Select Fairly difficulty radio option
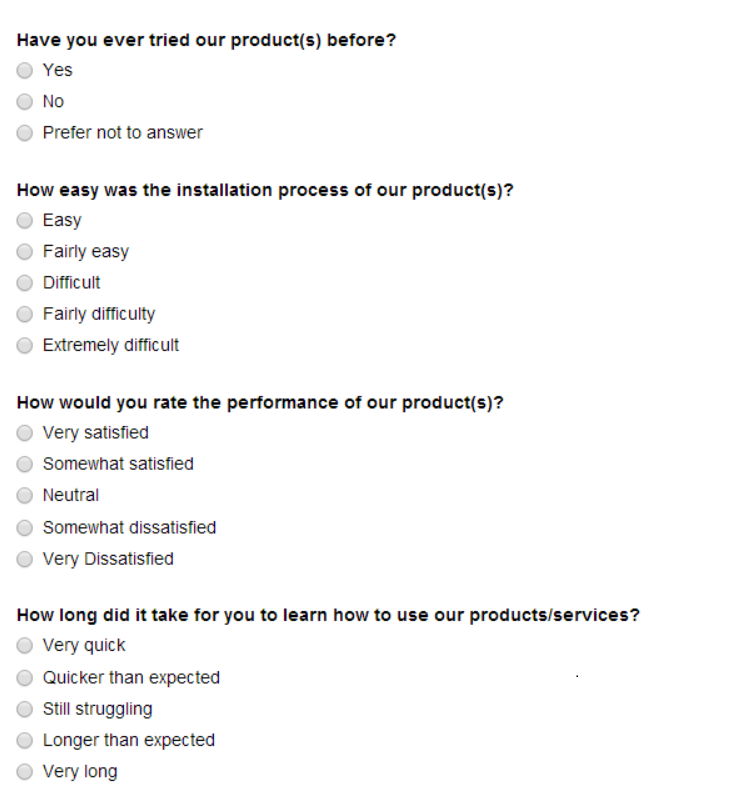749x787 pixels. point(25,314)
